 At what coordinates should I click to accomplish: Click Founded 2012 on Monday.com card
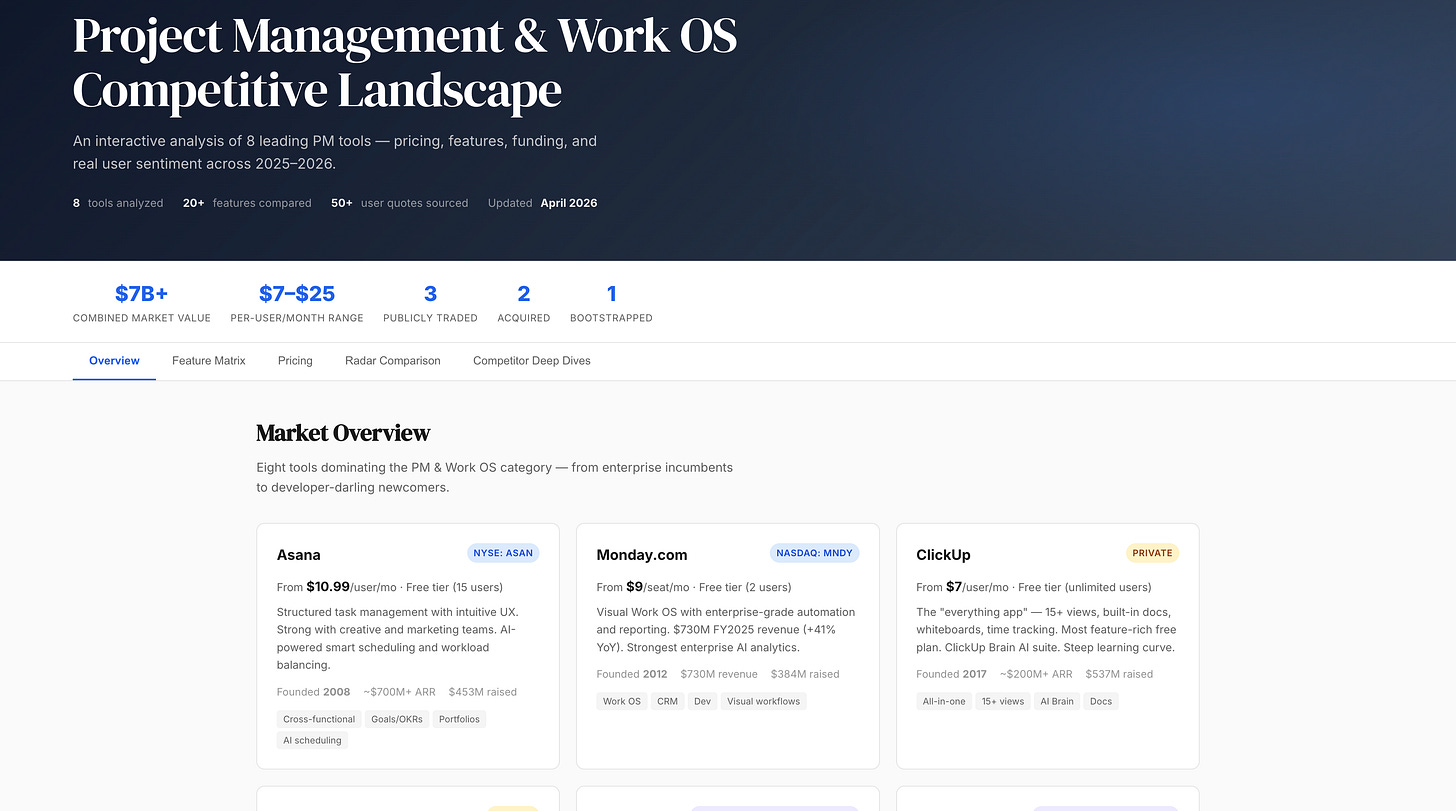pos(632,674)
